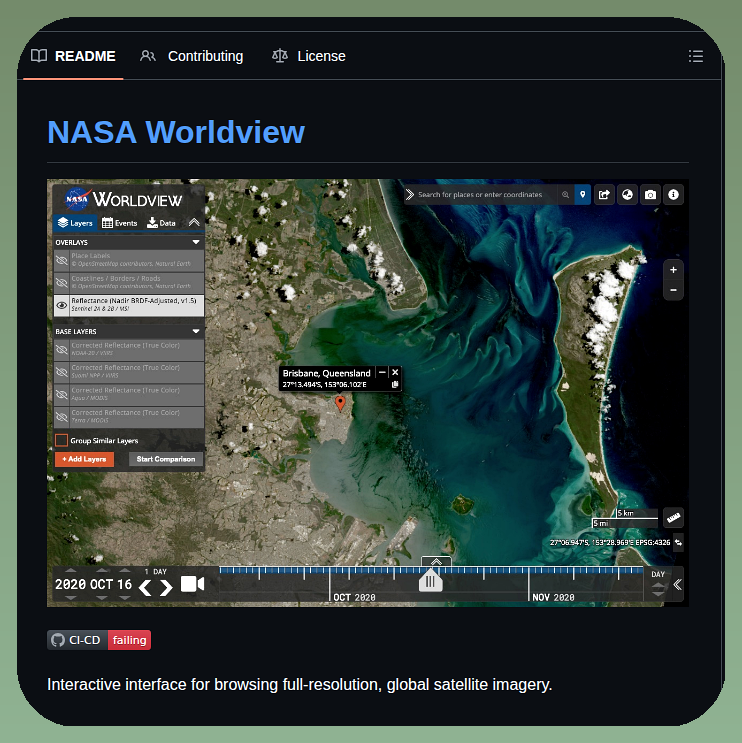
Task: Switch coordinate format with the arrows icon
Action: click(679, 543)
